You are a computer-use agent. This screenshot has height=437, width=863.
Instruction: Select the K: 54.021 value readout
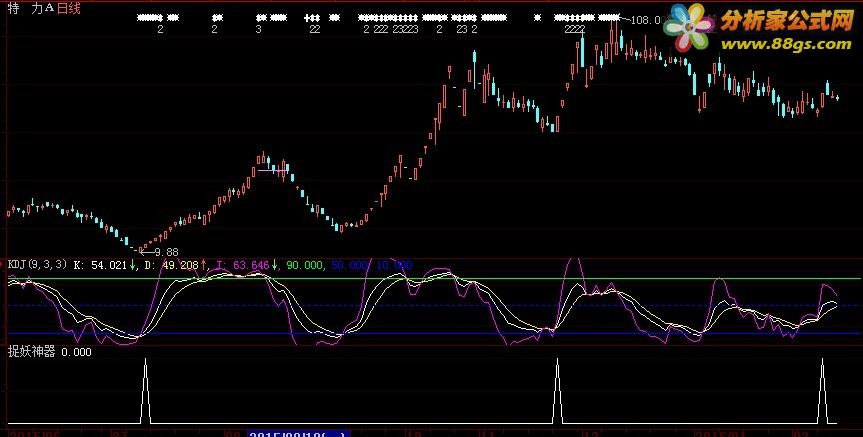(x=100, y=265)
